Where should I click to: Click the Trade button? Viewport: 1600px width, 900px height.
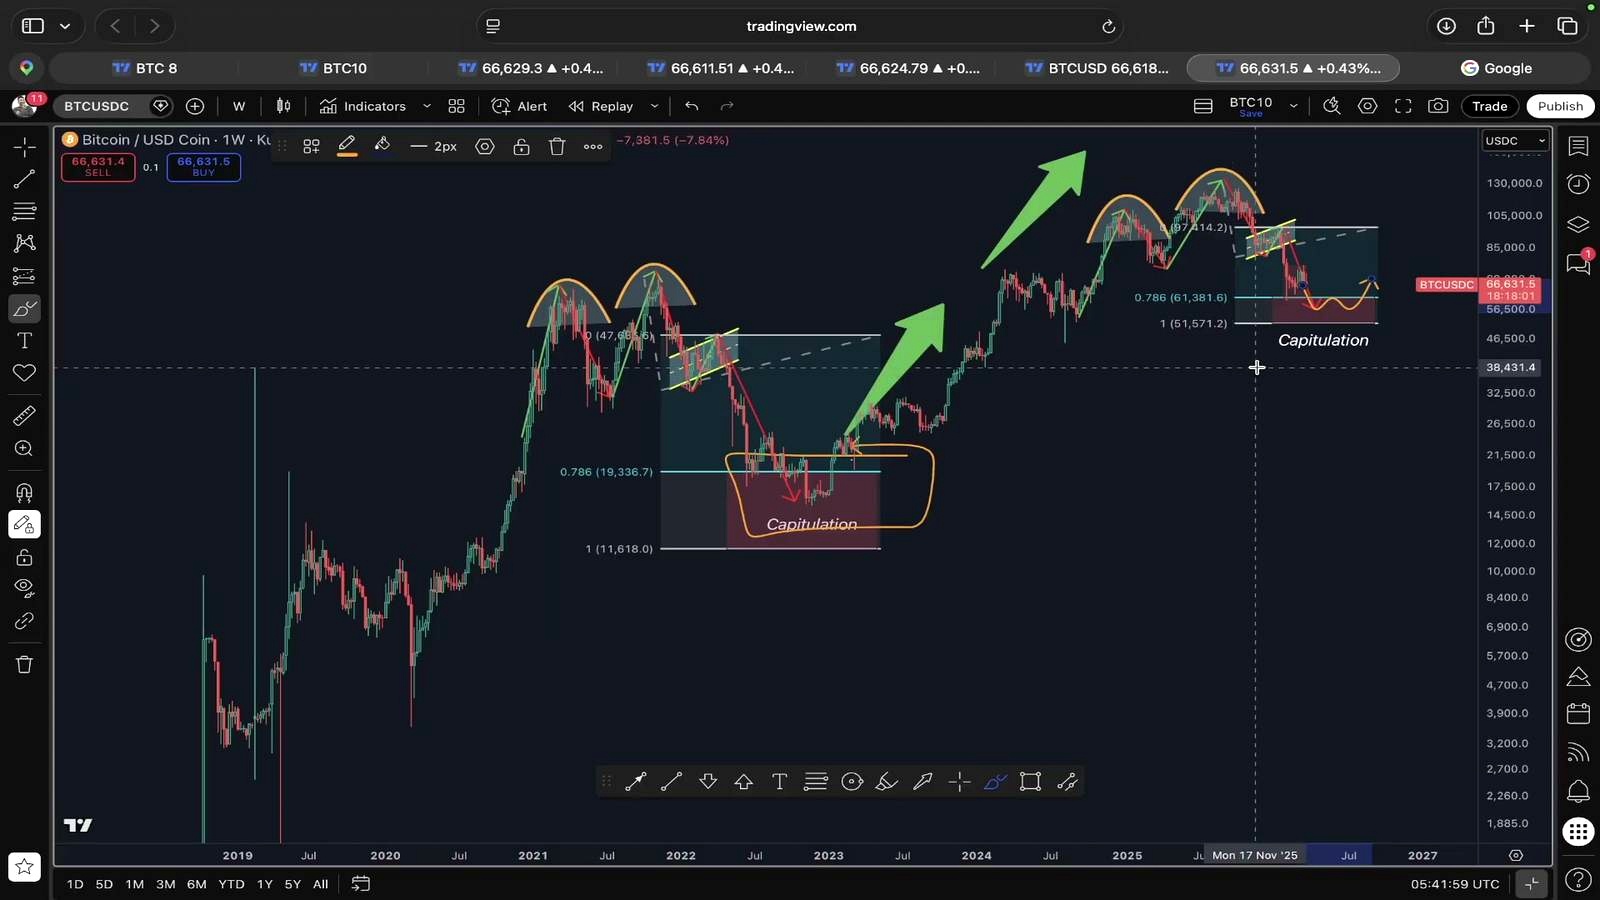[1489, 106]
